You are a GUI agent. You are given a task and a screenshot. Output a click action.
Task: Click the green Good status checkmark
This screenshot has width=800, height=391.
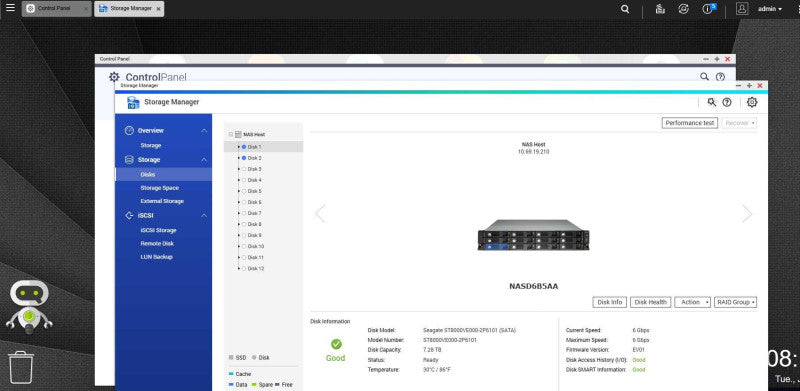click(x=336, y=344)
